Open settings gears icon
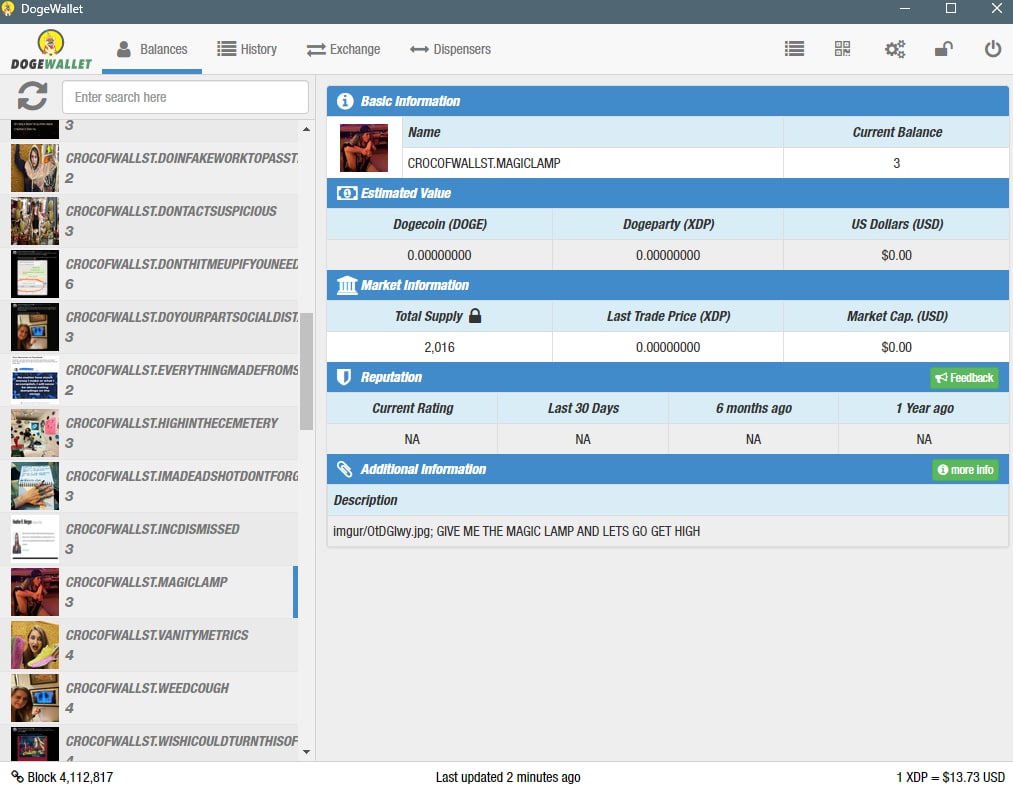The image size is (1013, 791). 895,49
